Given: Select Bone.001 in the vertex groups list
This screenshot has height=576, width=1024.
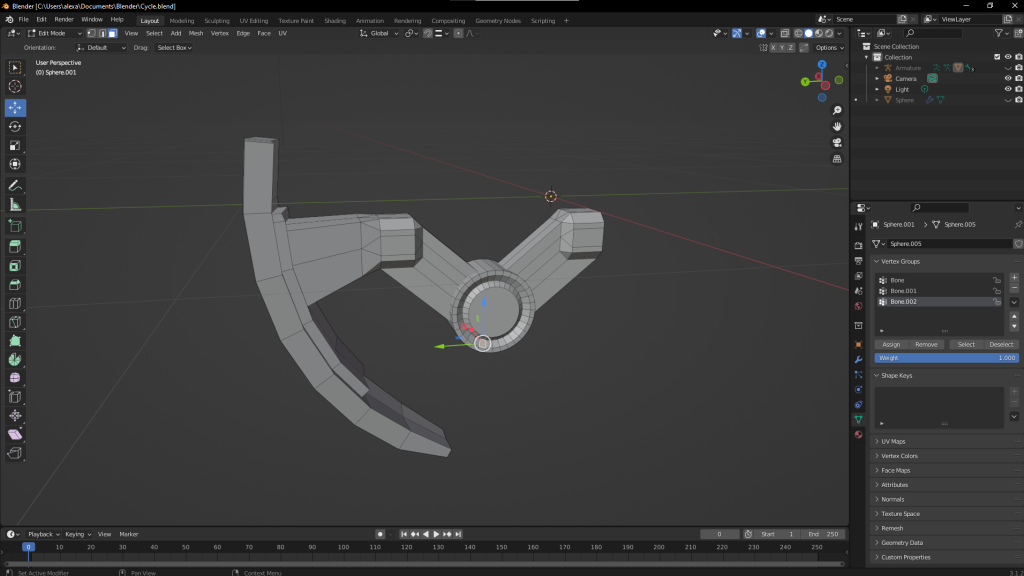Looking at the screenshot, I should coord(904,291).
